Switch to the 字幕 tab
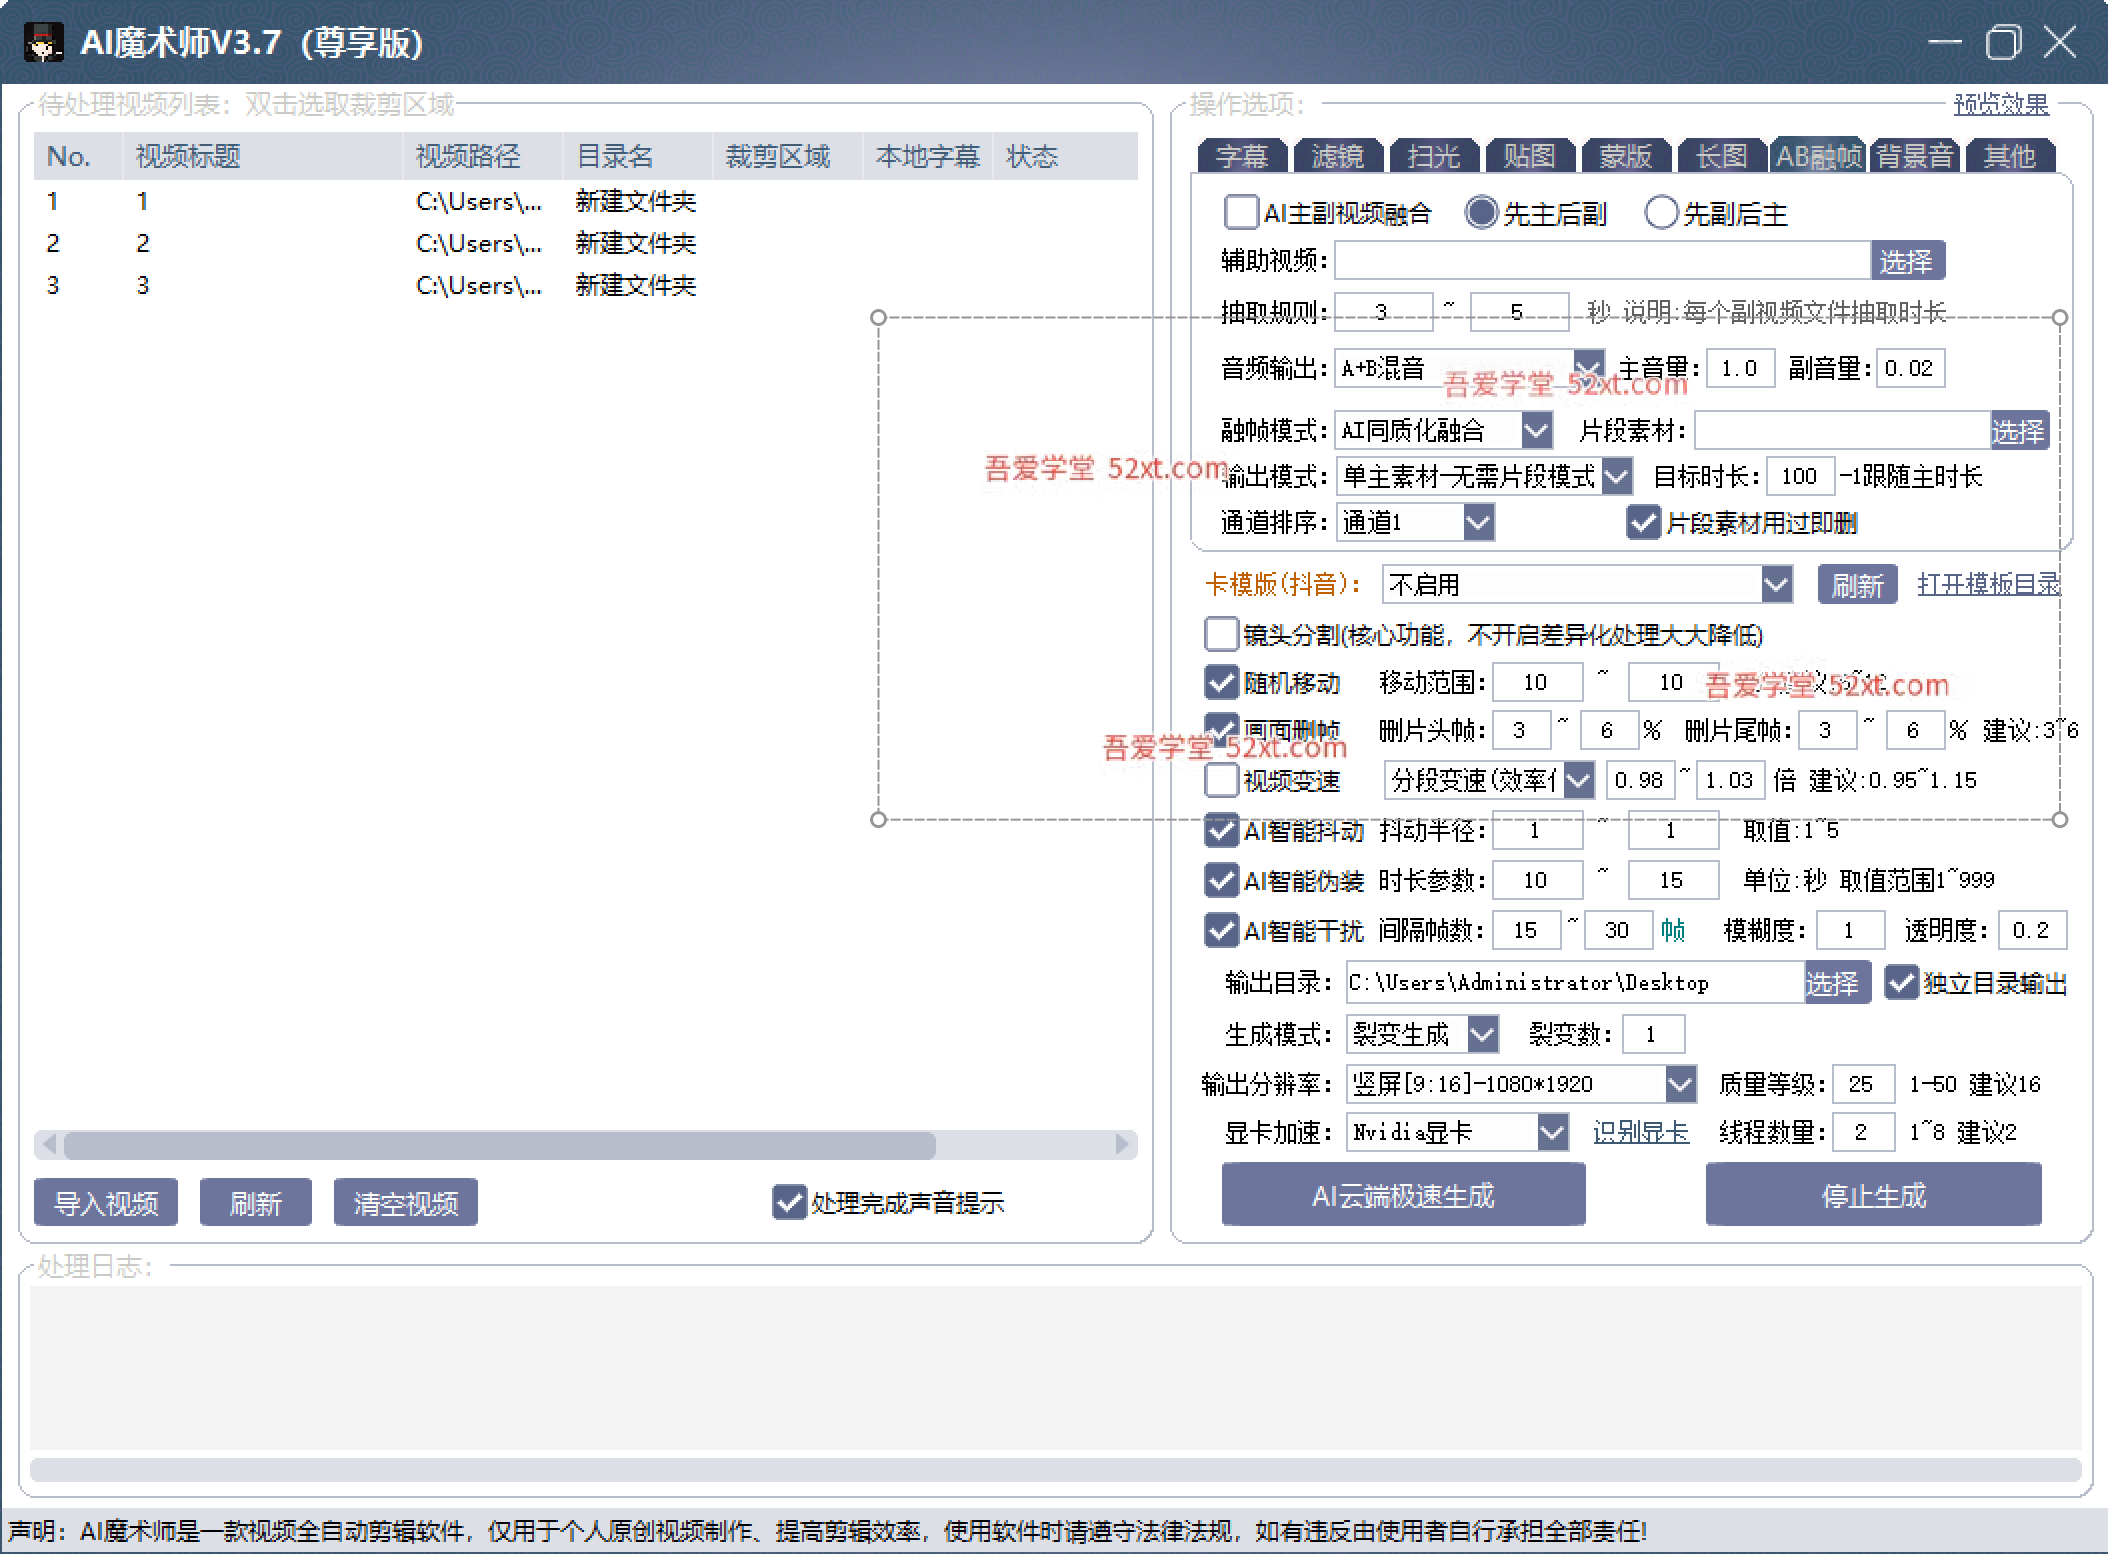 coord(1242,156)
